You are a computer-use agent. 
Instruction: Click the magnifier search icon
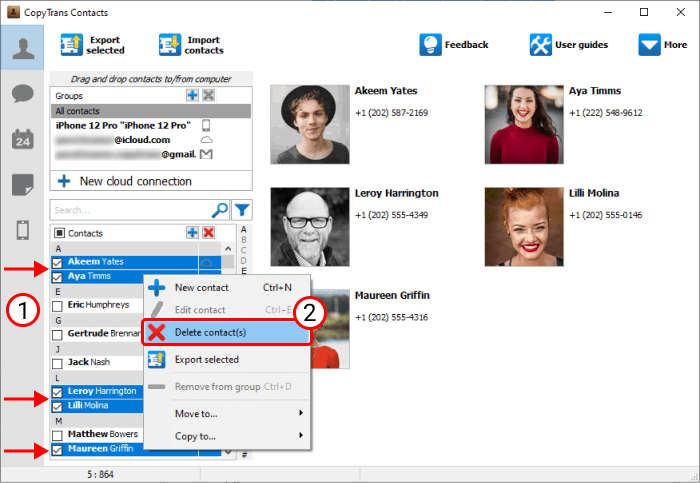pos(220,210)
